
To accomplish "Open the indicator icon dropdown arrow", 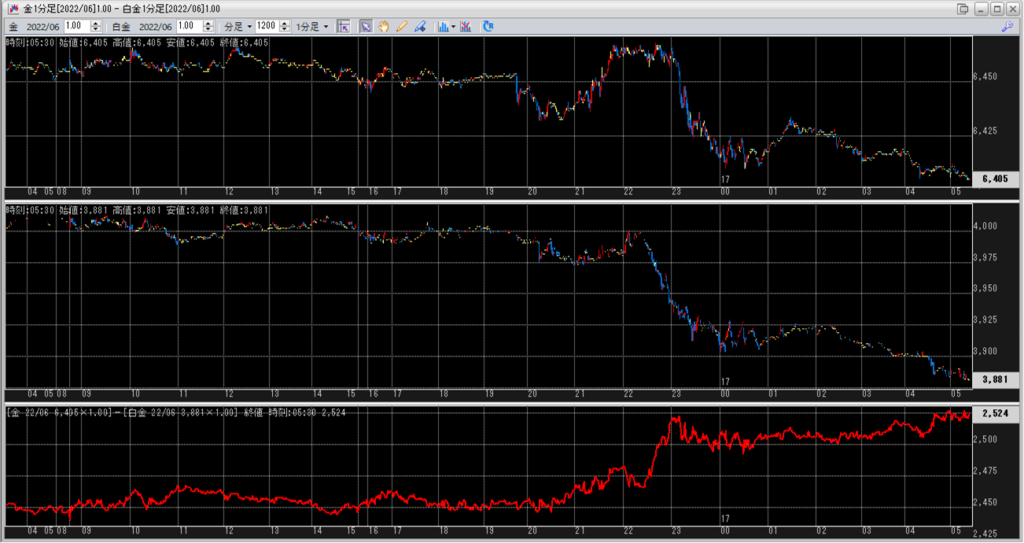I will [454, 26].
